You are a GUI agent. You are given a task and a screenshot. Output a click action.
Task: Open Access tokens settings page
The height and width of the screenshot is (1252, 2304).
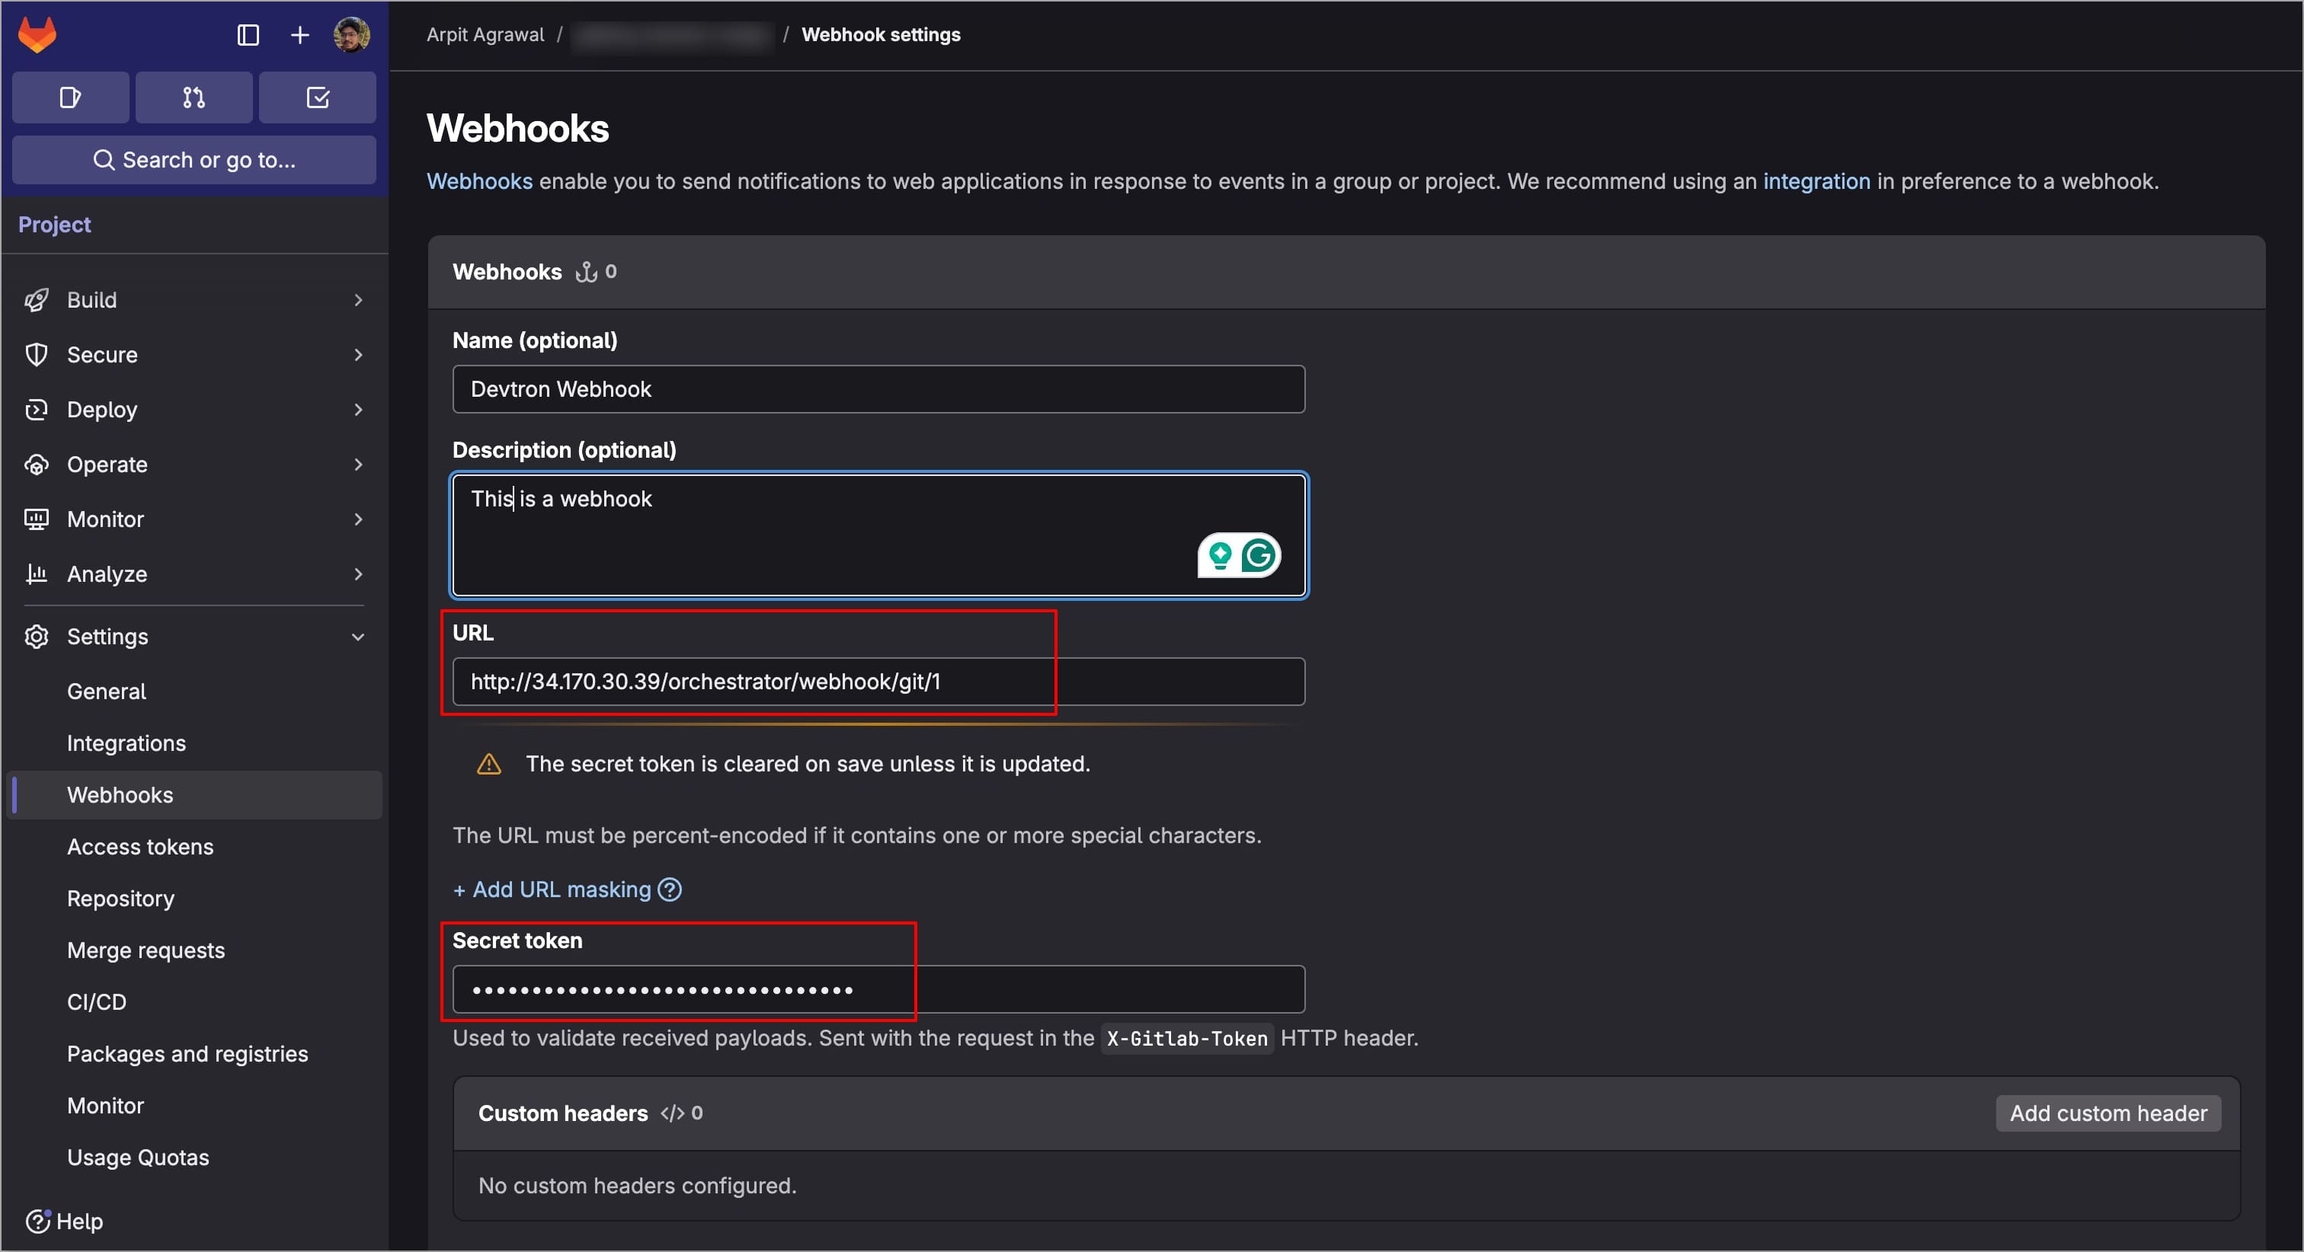coord(140,846)
